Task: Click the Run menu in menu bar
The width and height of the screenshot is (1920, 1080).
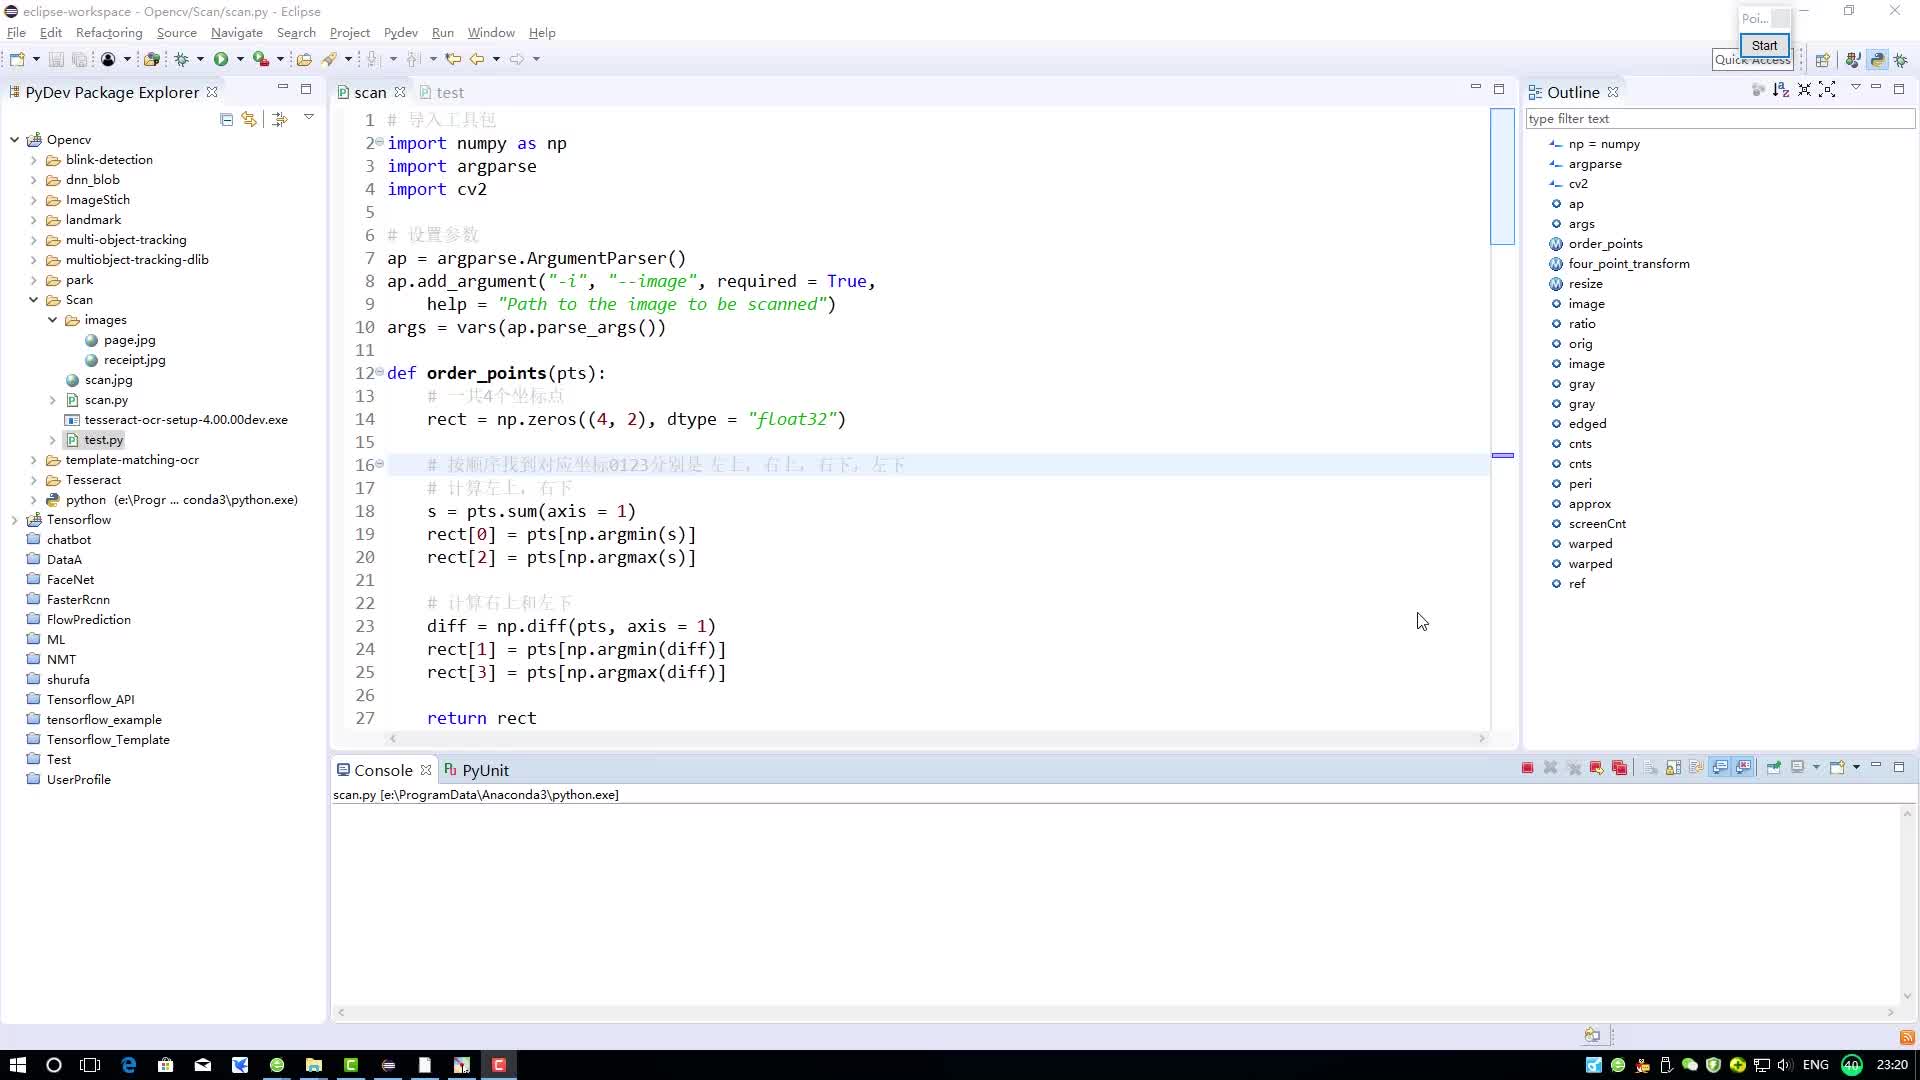Action: click(442, 32)
